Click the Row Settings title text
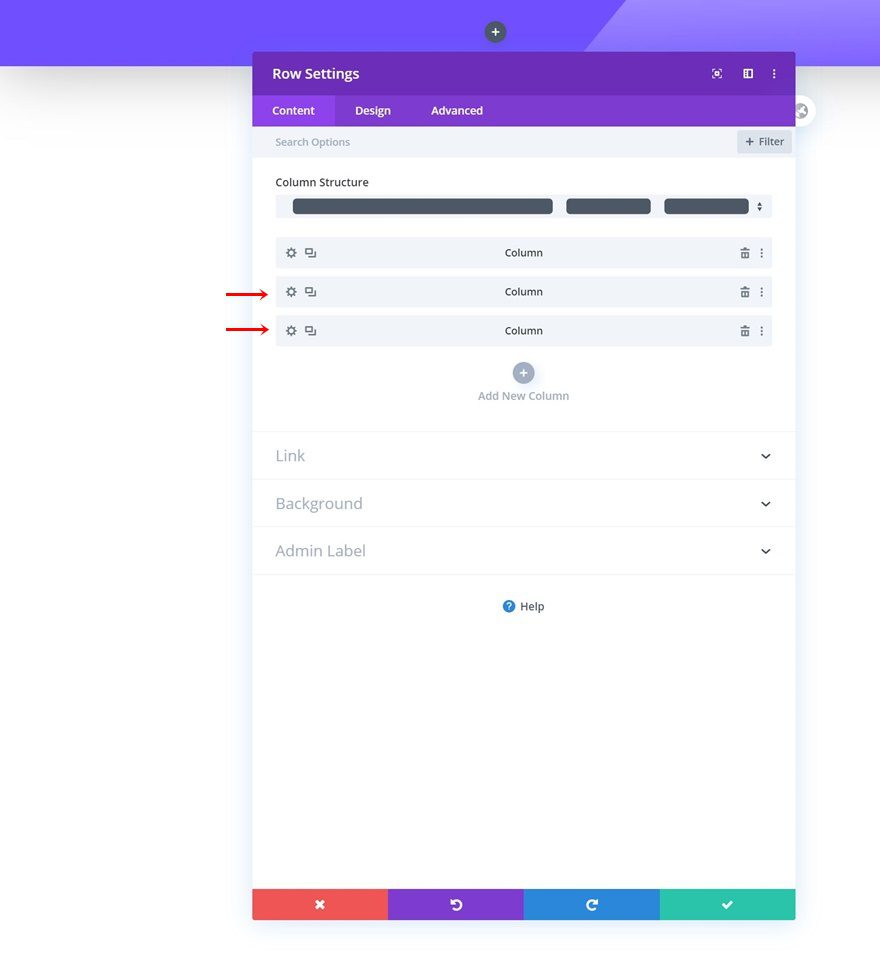Screen dimensions: 880x975 tap(315, 74)
